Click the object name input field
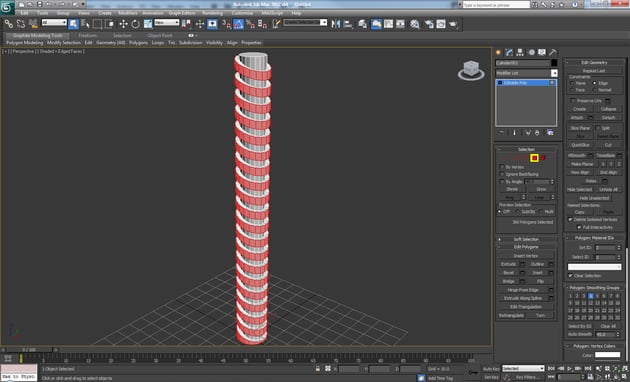Image resolution: width=630 pixels, height=382 pixels. pos(522,63)
